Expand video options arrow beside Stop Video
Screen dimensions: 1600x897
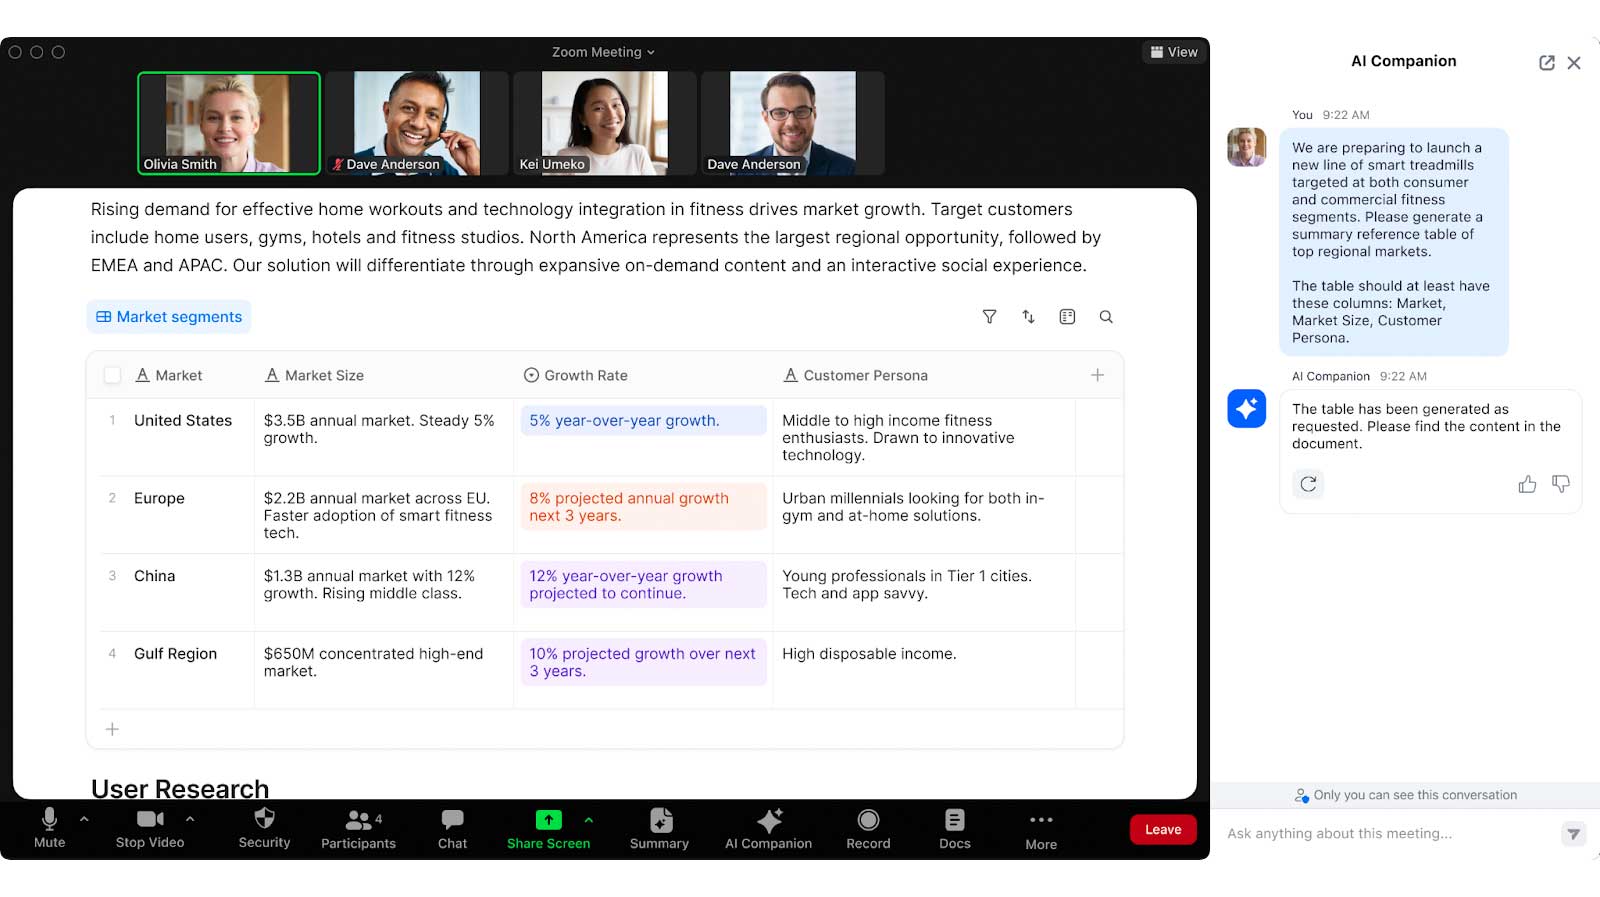(190, 819)
